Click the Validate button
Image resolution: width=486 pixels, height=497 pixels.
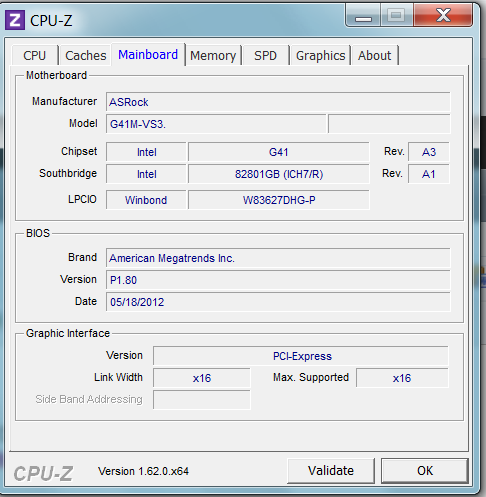(x=331, y=471)
